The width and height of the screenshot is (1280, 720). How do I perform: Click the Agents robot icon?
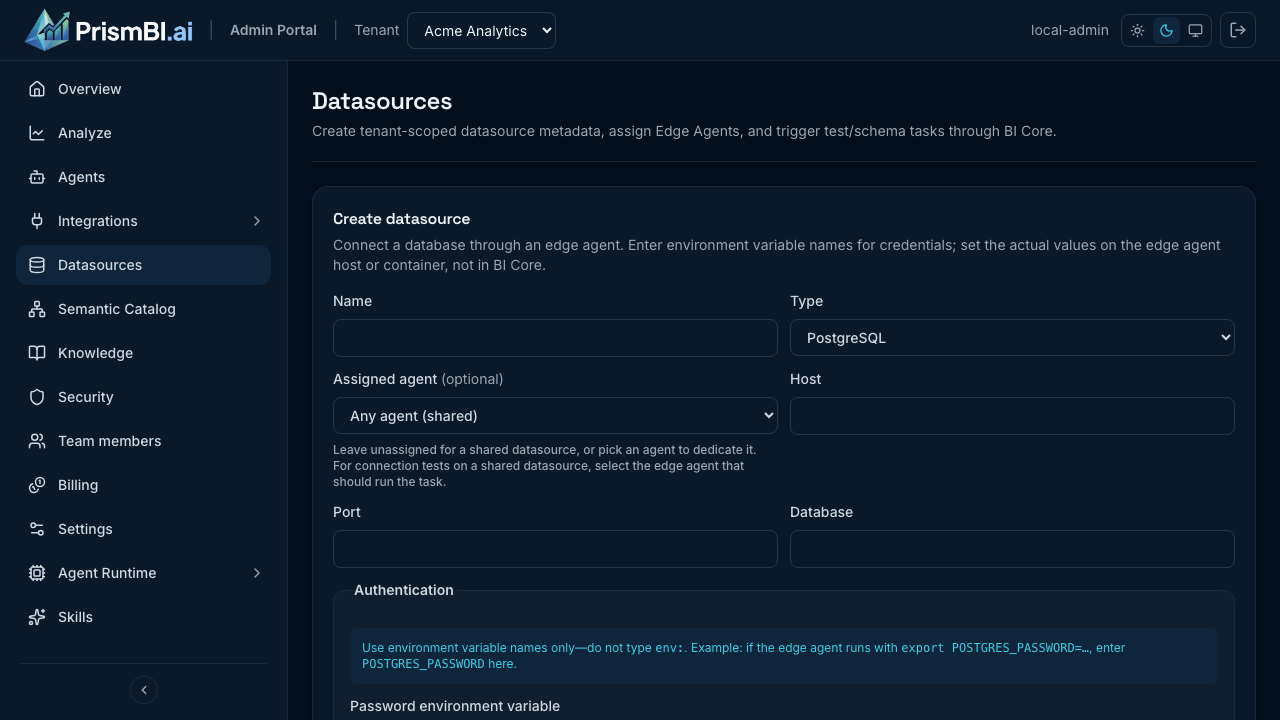[x=37, y=177]
